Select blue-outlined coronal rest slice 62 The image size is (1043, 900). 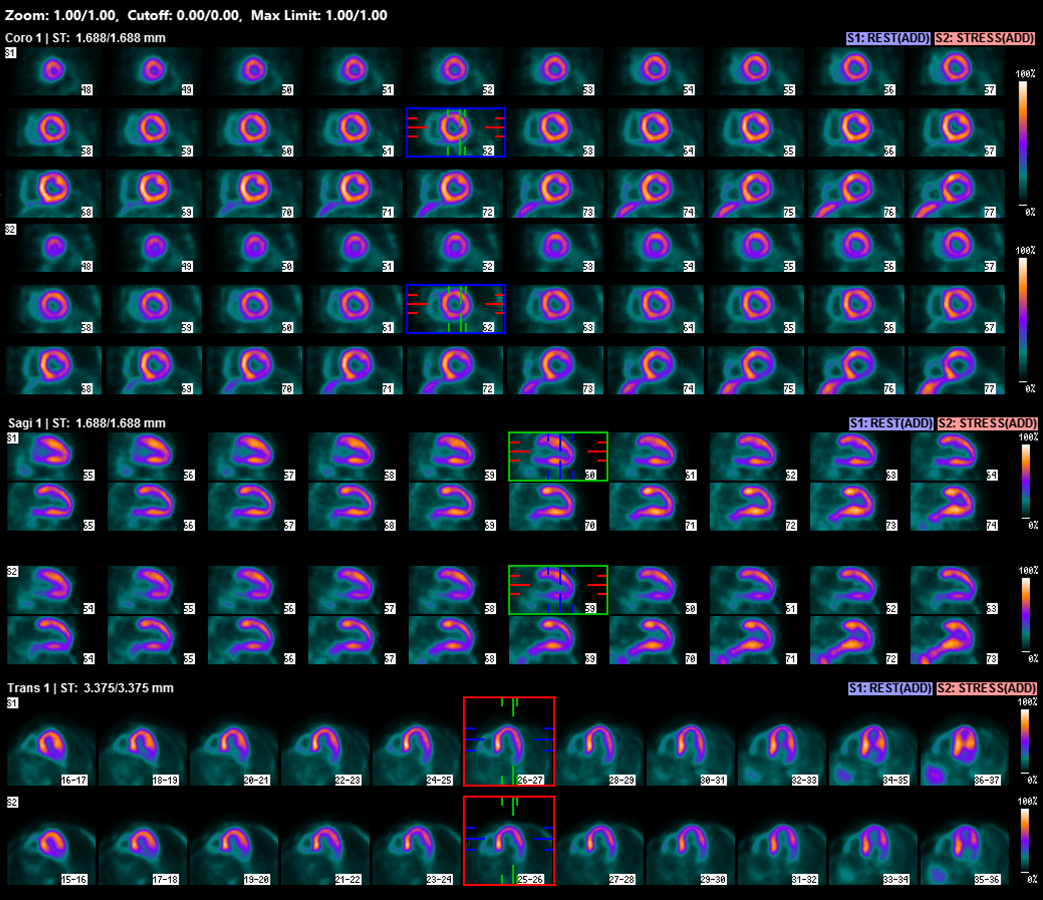(x=455, y=133)
